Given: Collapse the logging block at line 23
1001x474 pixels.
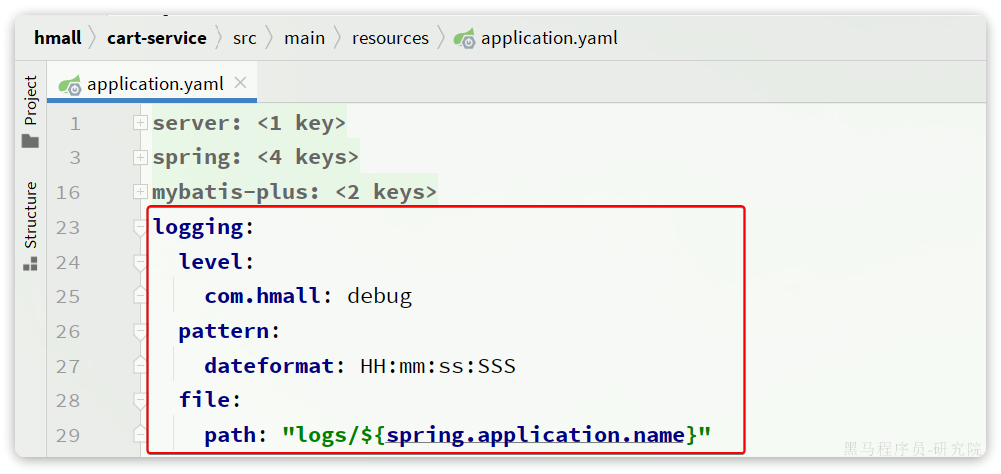Looking at the screenshot, I should tap(140, 228).
